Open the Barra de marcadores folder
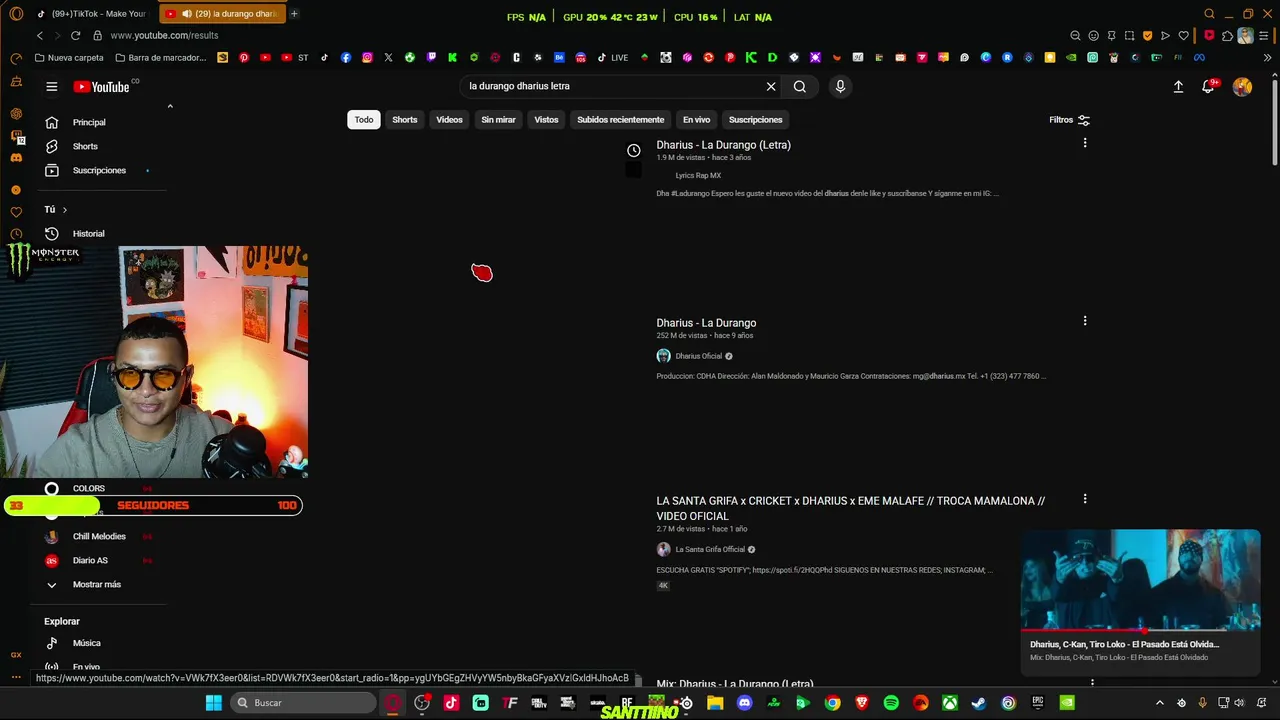This screenshot has height=720, width=1280. click(x=160, y=58)
